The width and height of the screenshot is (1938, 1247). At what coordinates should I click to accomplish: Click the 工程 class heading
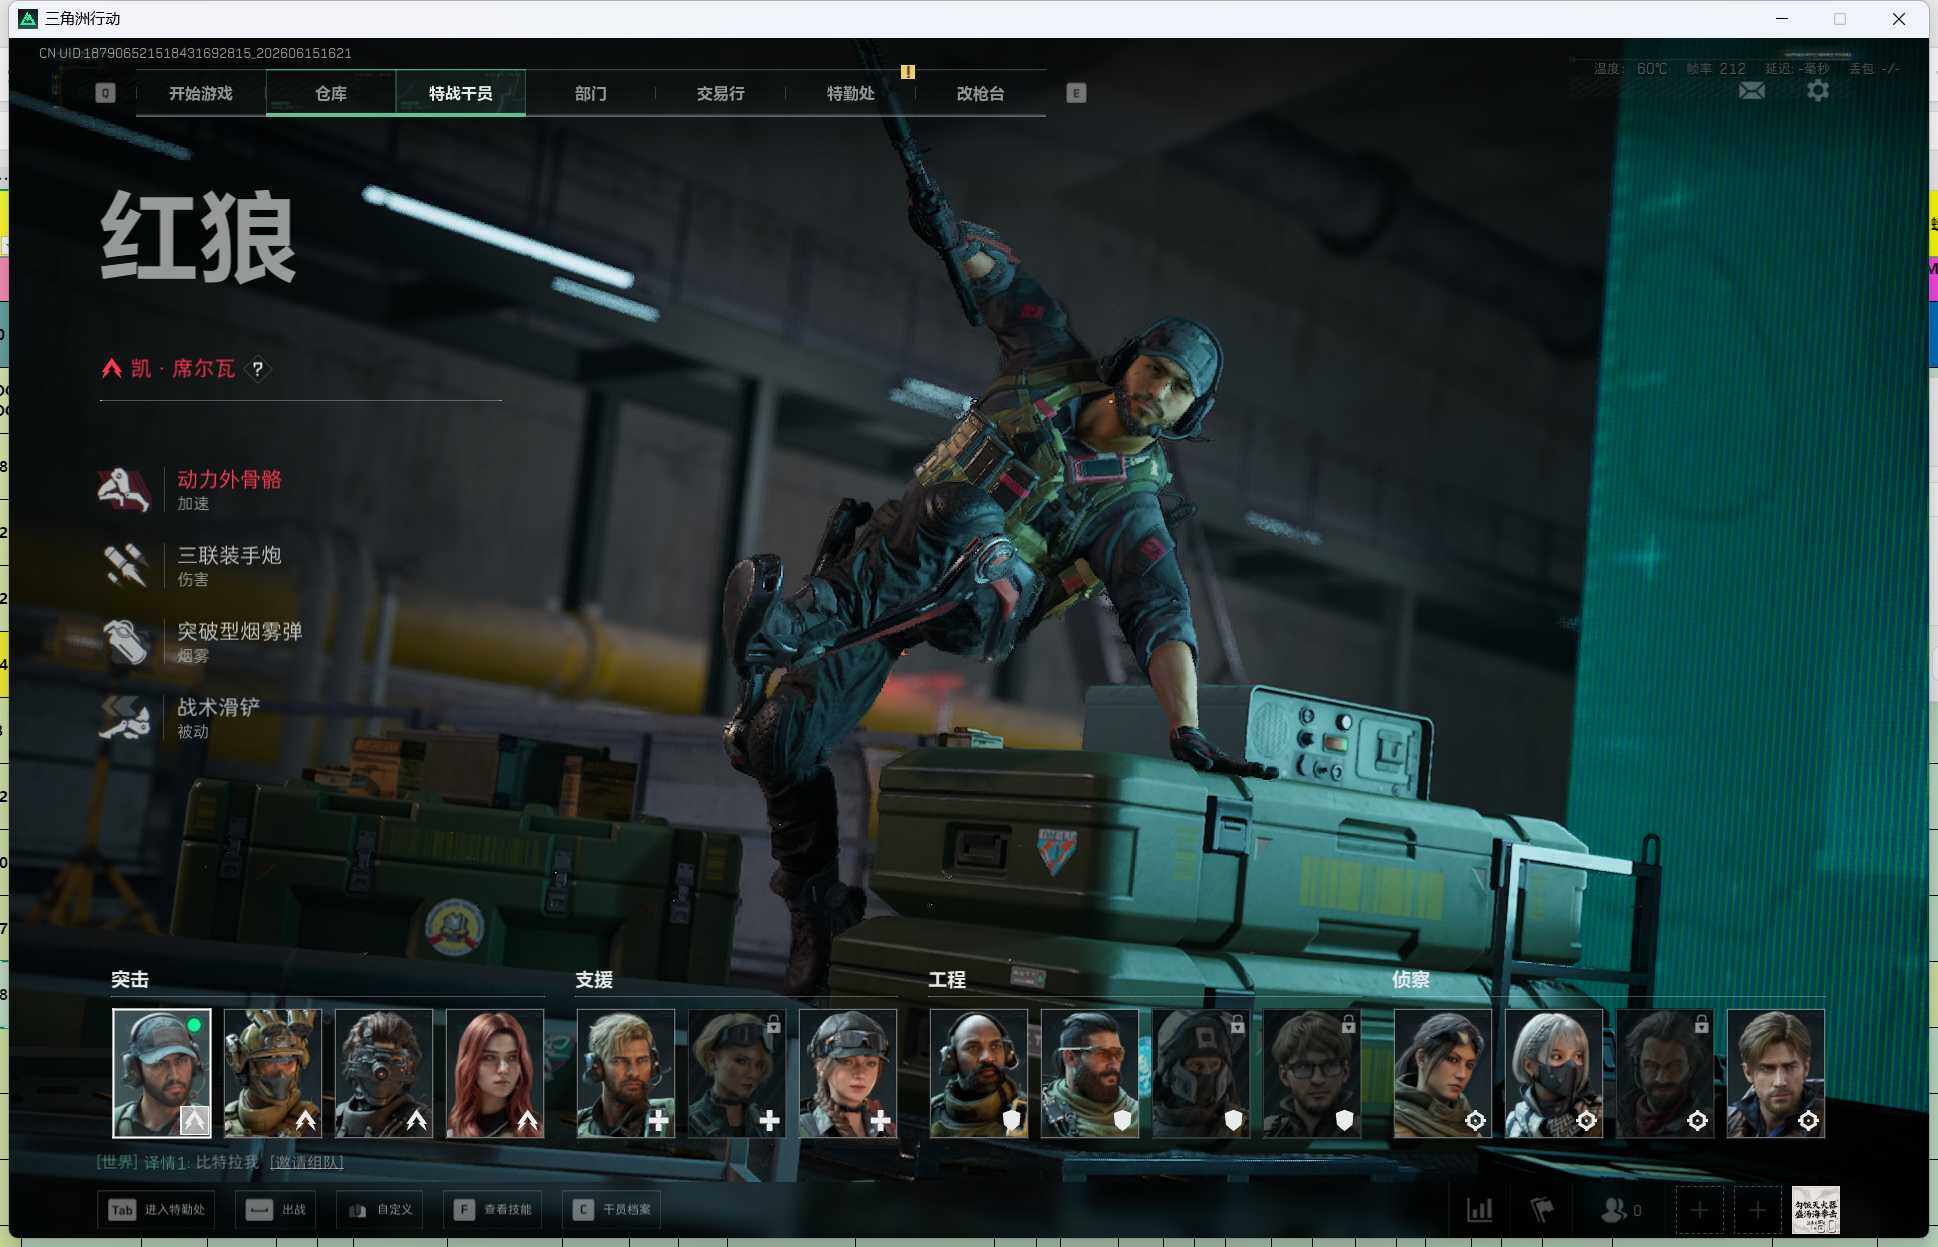tap(947, 980)
